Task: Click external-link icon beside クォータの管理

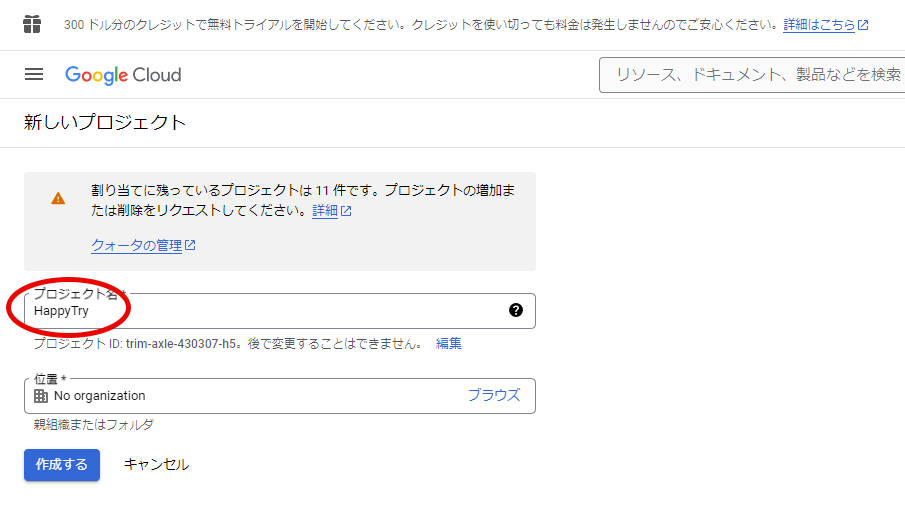Action: tap(190, 245)
